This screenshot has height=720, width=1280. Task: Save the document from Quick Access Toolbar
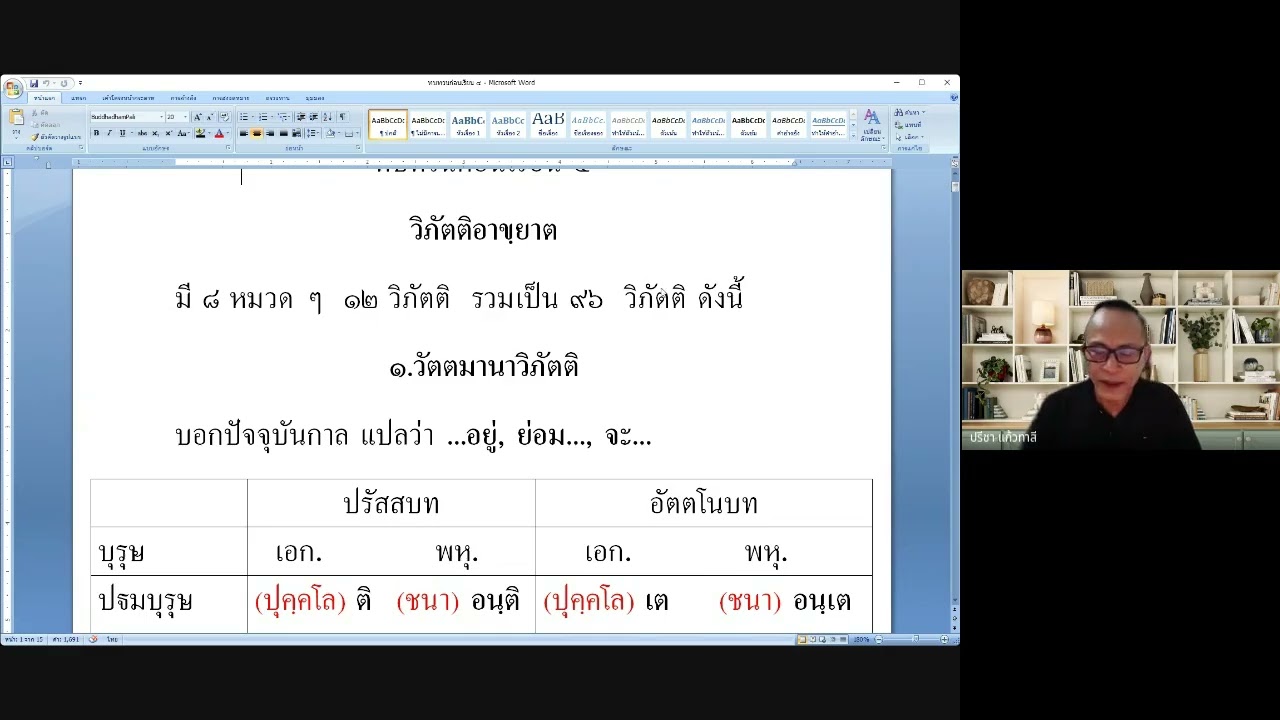tap(34, 83)
